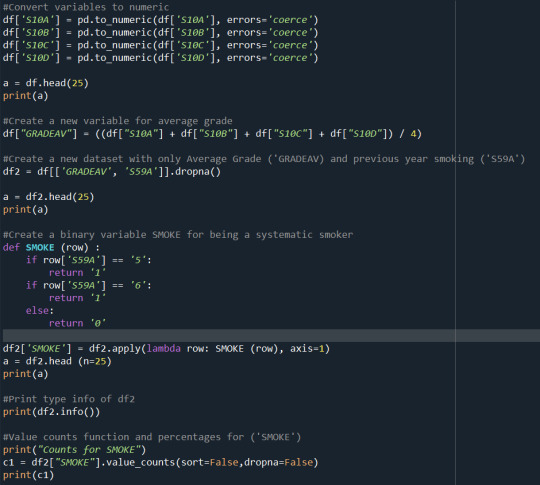Click the 'else:' line
The image size is (540, 485).
pos(40,310)
